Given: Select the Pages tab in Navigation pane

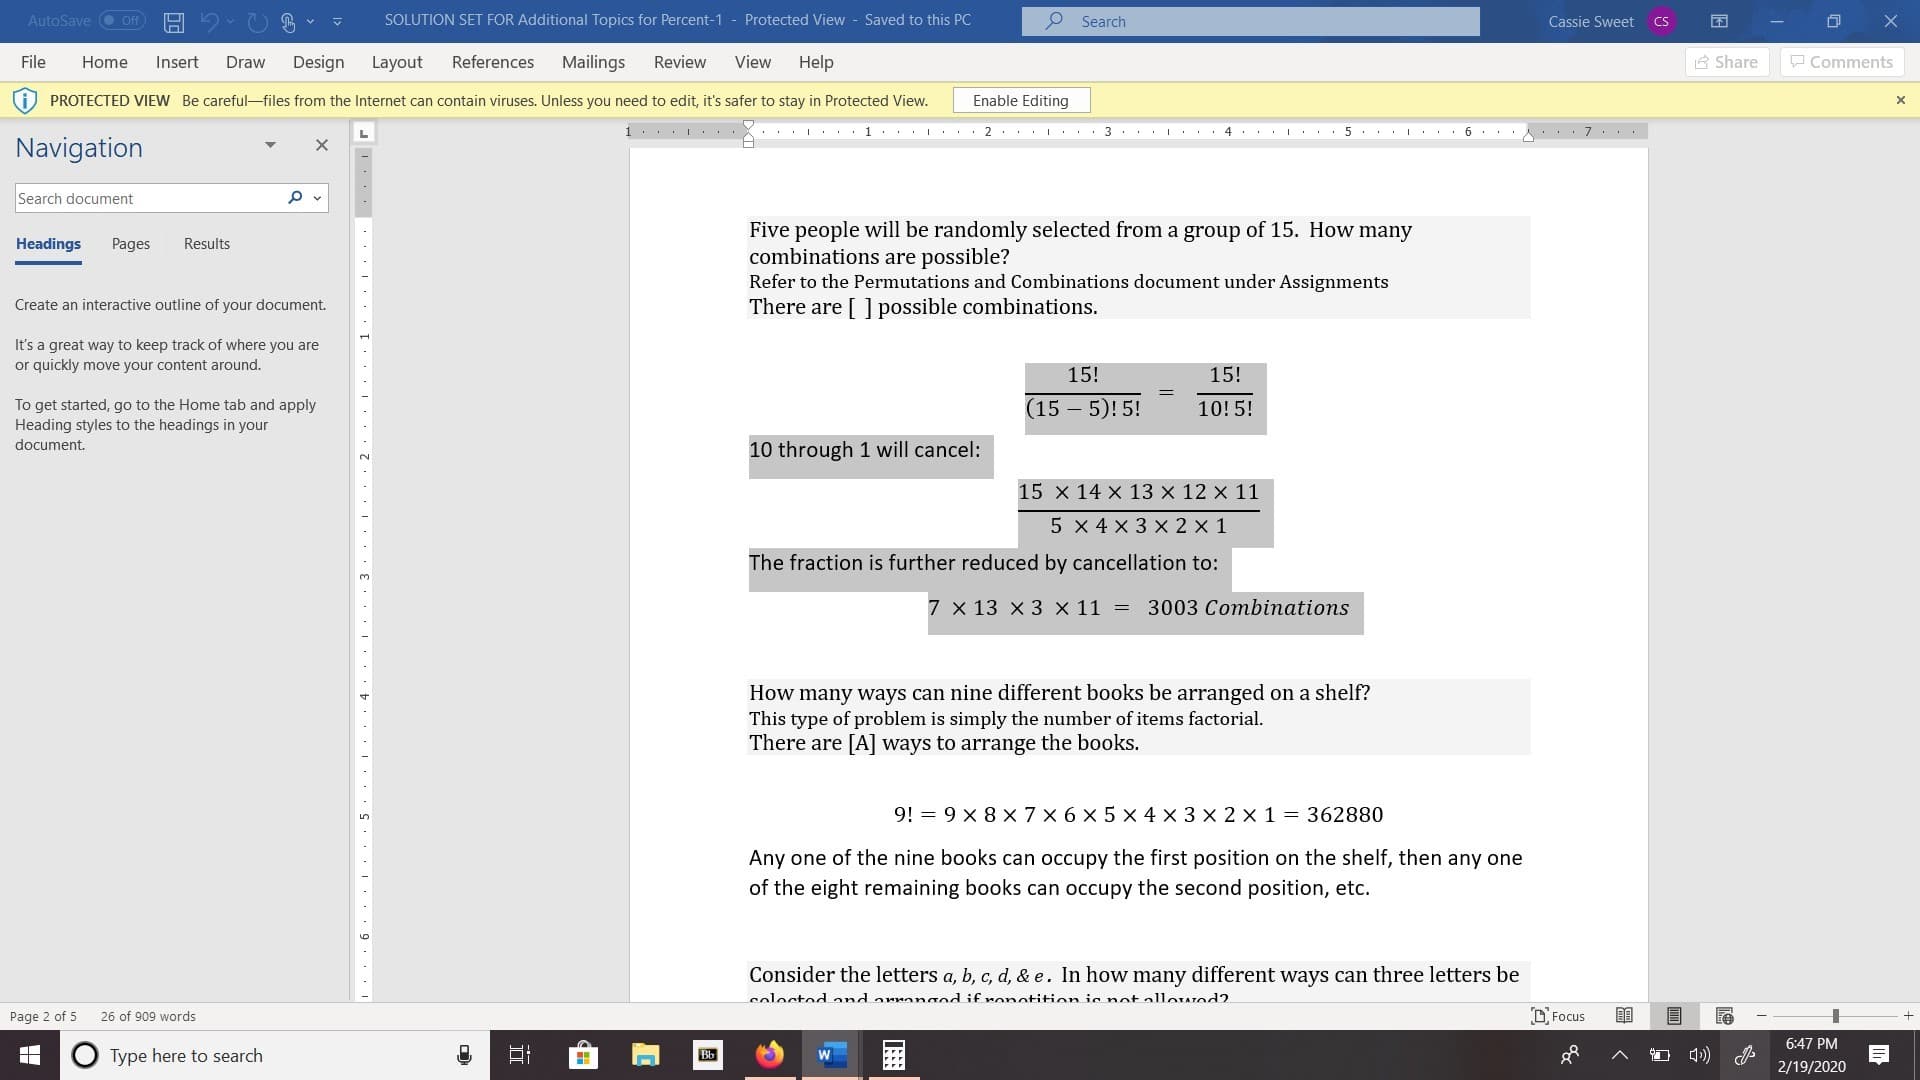Looking at the screenshot, I should (131, 243).
